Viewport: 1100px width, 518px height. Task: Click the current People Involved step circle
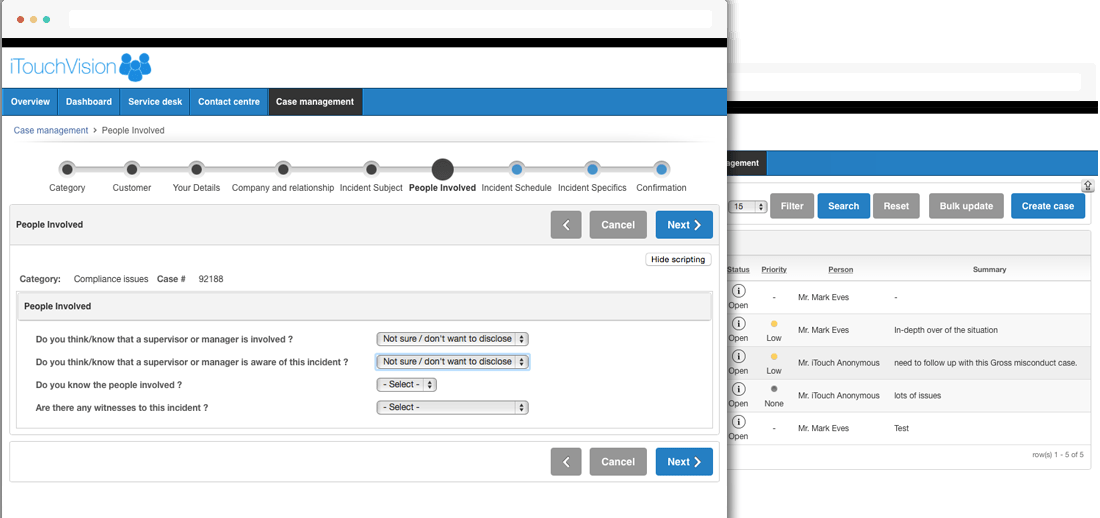pyautogui.click(x=443, y=169)
